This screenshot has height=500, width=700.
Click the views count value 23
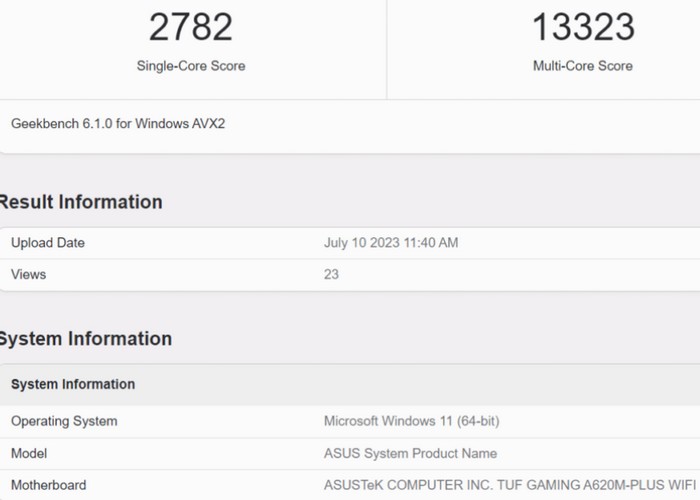331,274
